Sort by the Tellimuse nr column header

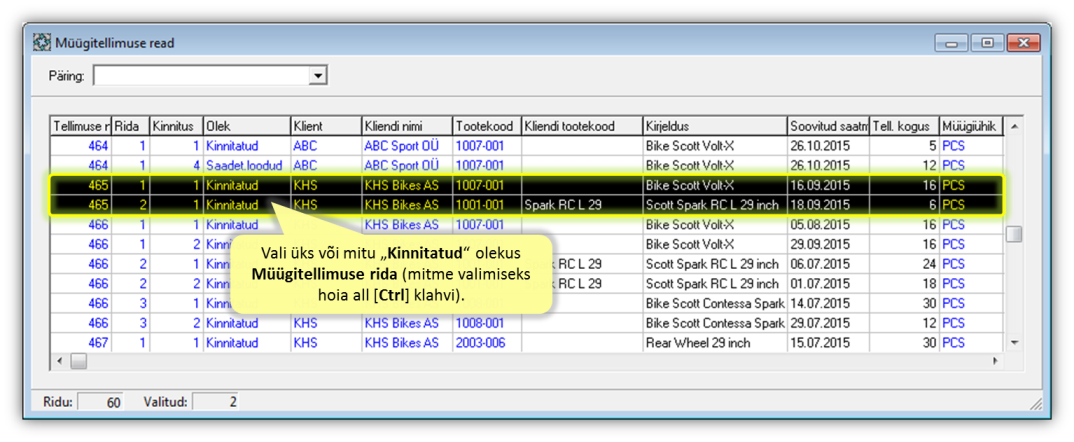82,127
